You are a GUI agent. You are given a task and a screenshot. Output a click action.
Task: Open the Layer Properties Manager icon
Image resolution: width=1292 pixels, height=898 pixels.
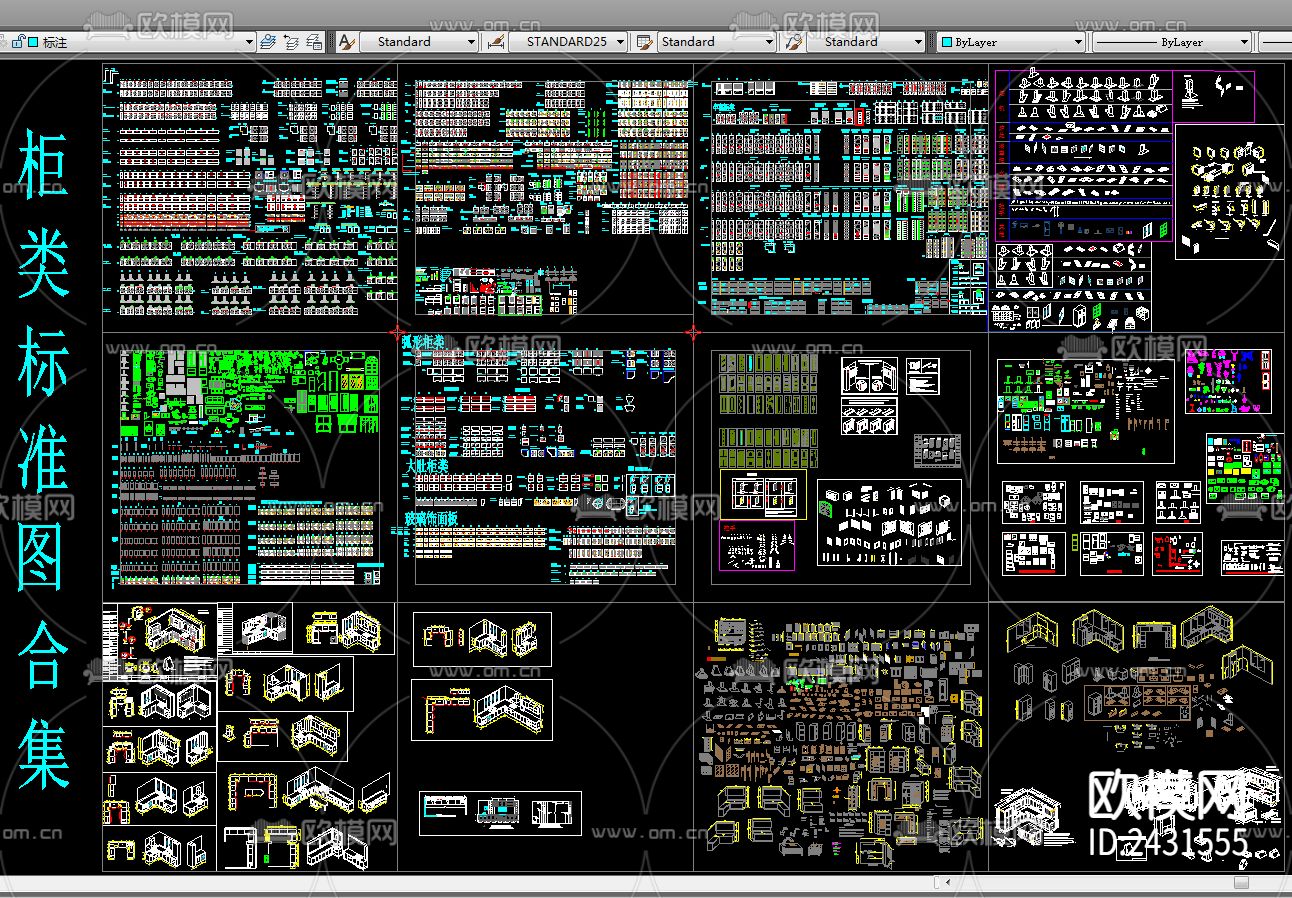[268, 42]
